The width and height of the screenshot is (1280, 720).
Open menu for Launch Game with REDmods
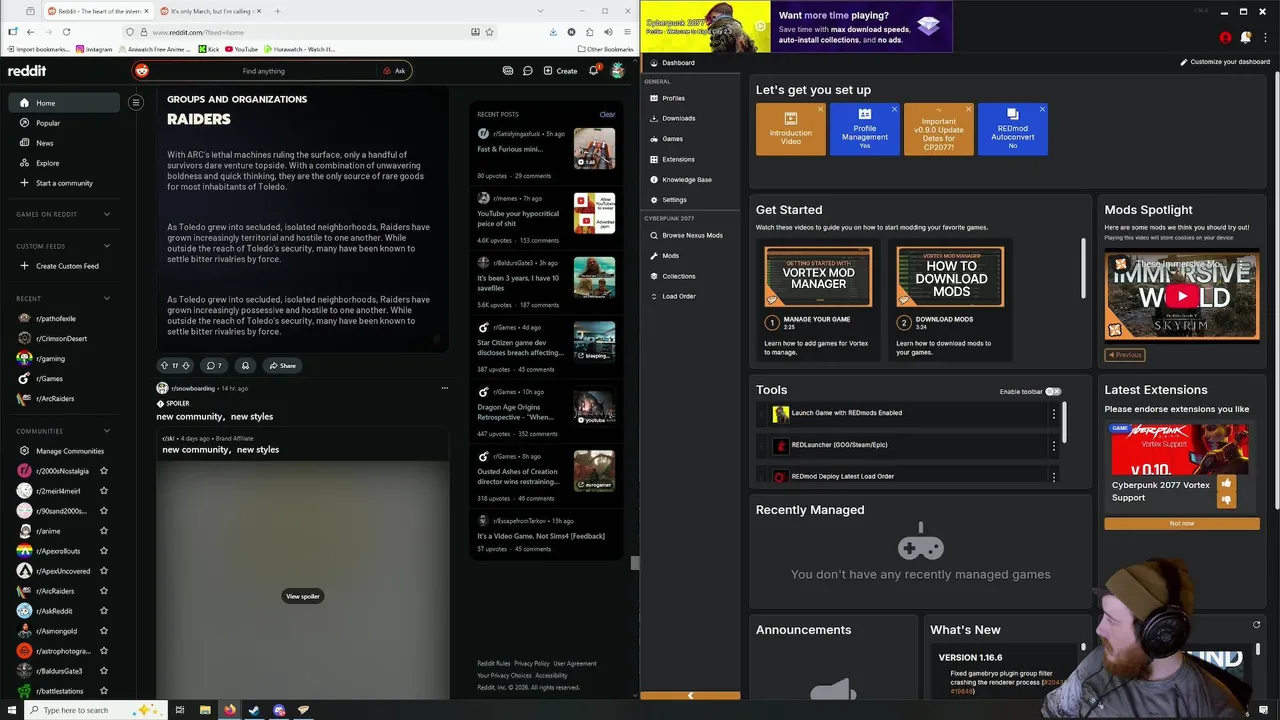tap(1053, 414)
